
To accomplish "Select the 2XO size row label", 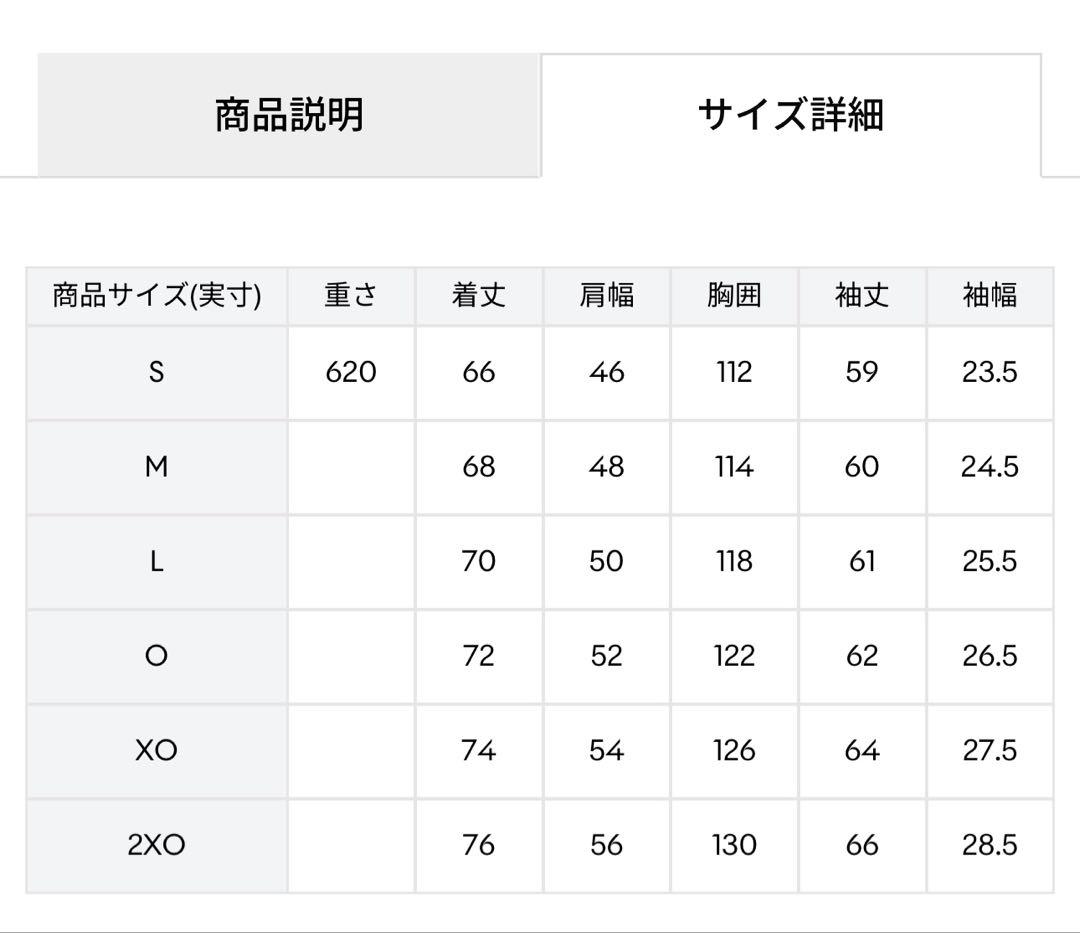I will click(x=157, y=845).
